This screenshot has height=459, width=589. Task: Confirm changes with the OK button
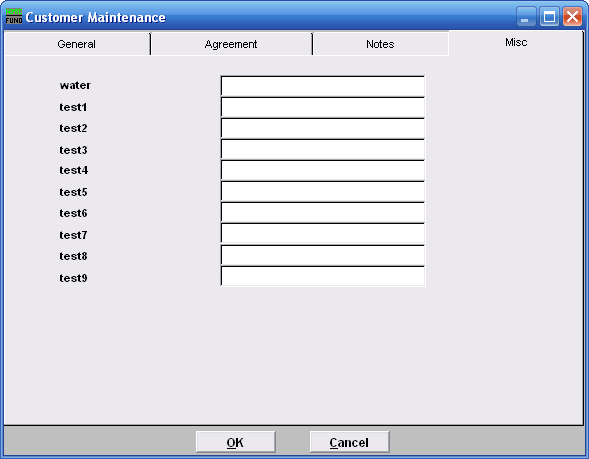[236, 442]
